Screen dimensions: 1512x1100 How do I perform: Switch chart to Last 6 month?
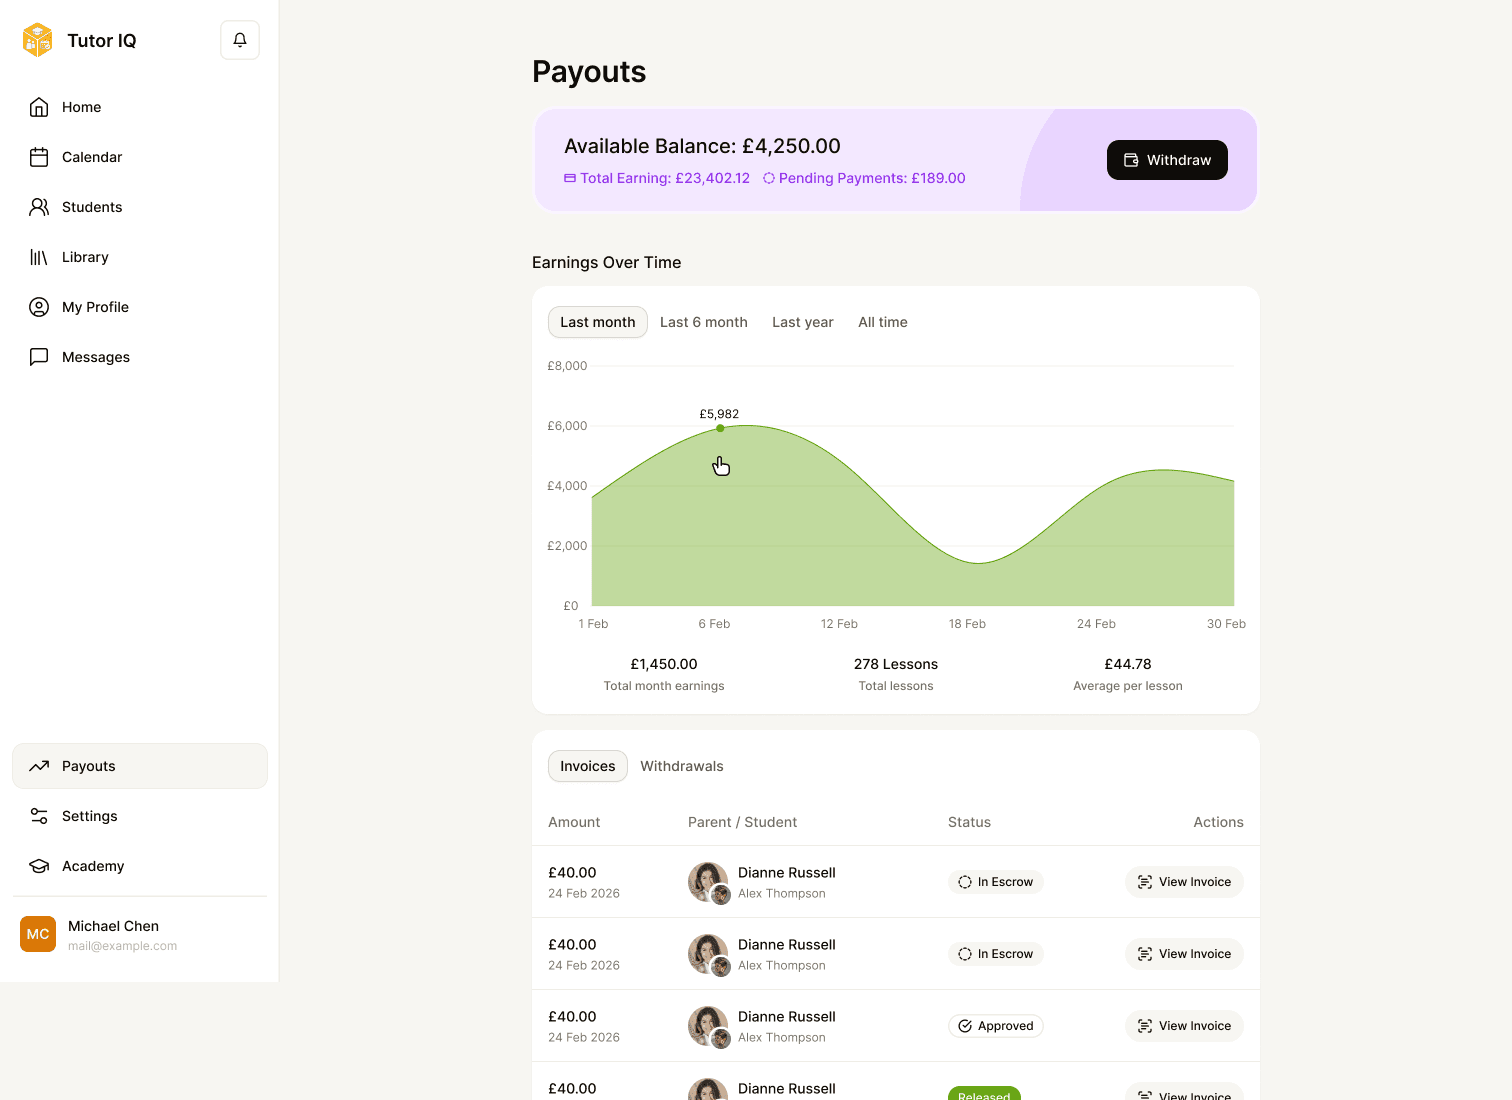(x=704, y=322)
